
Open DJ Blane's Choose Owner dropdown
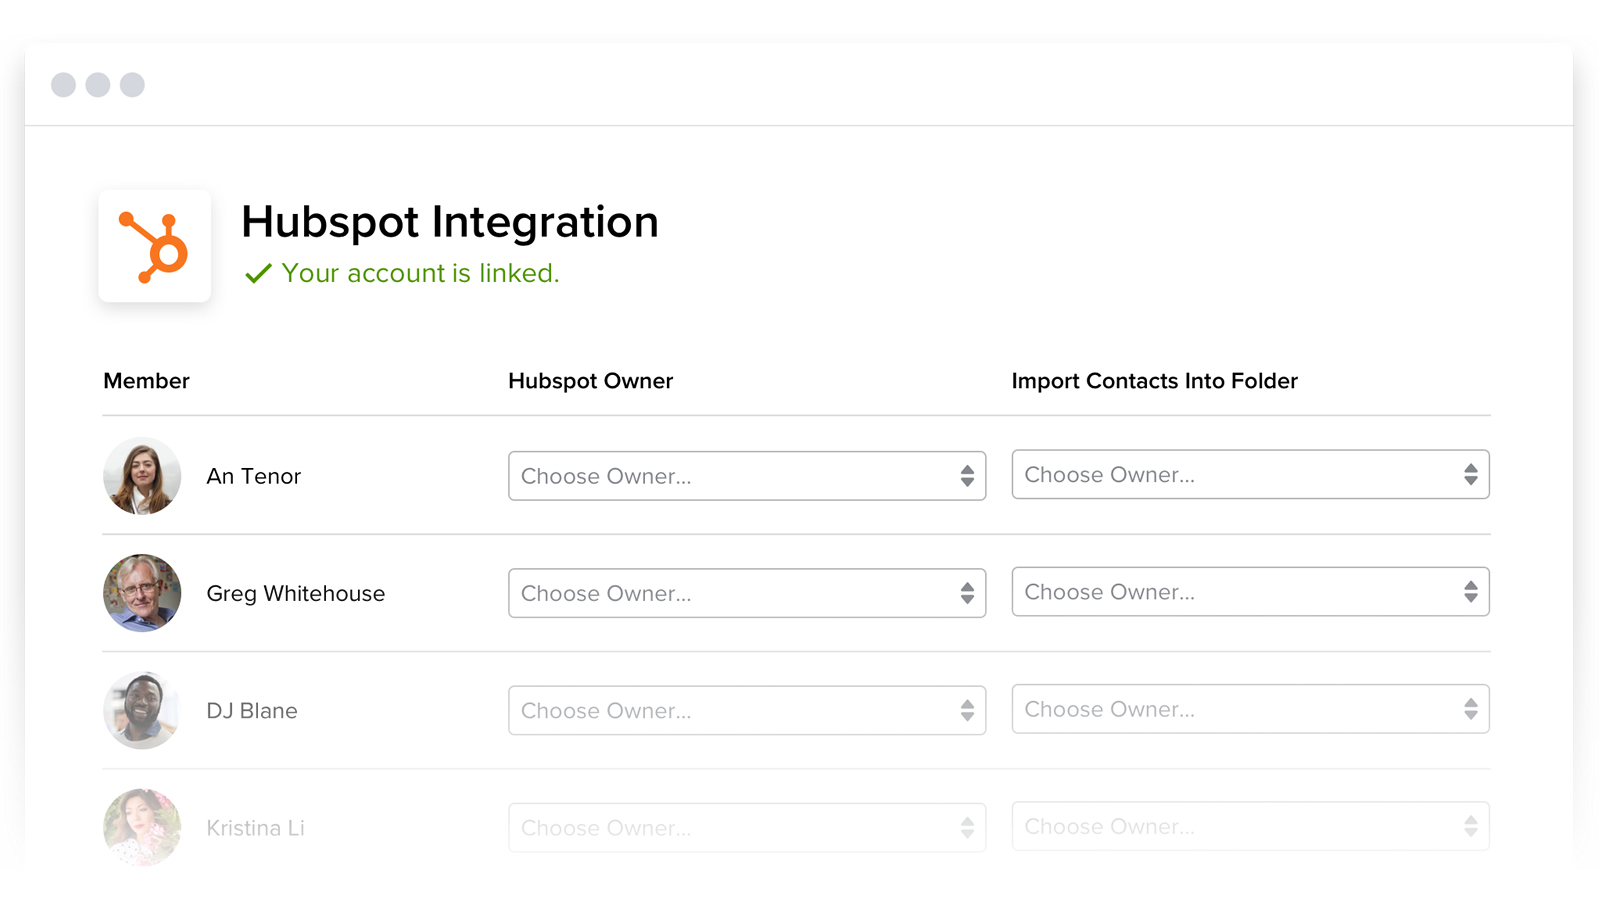point(747,710)
